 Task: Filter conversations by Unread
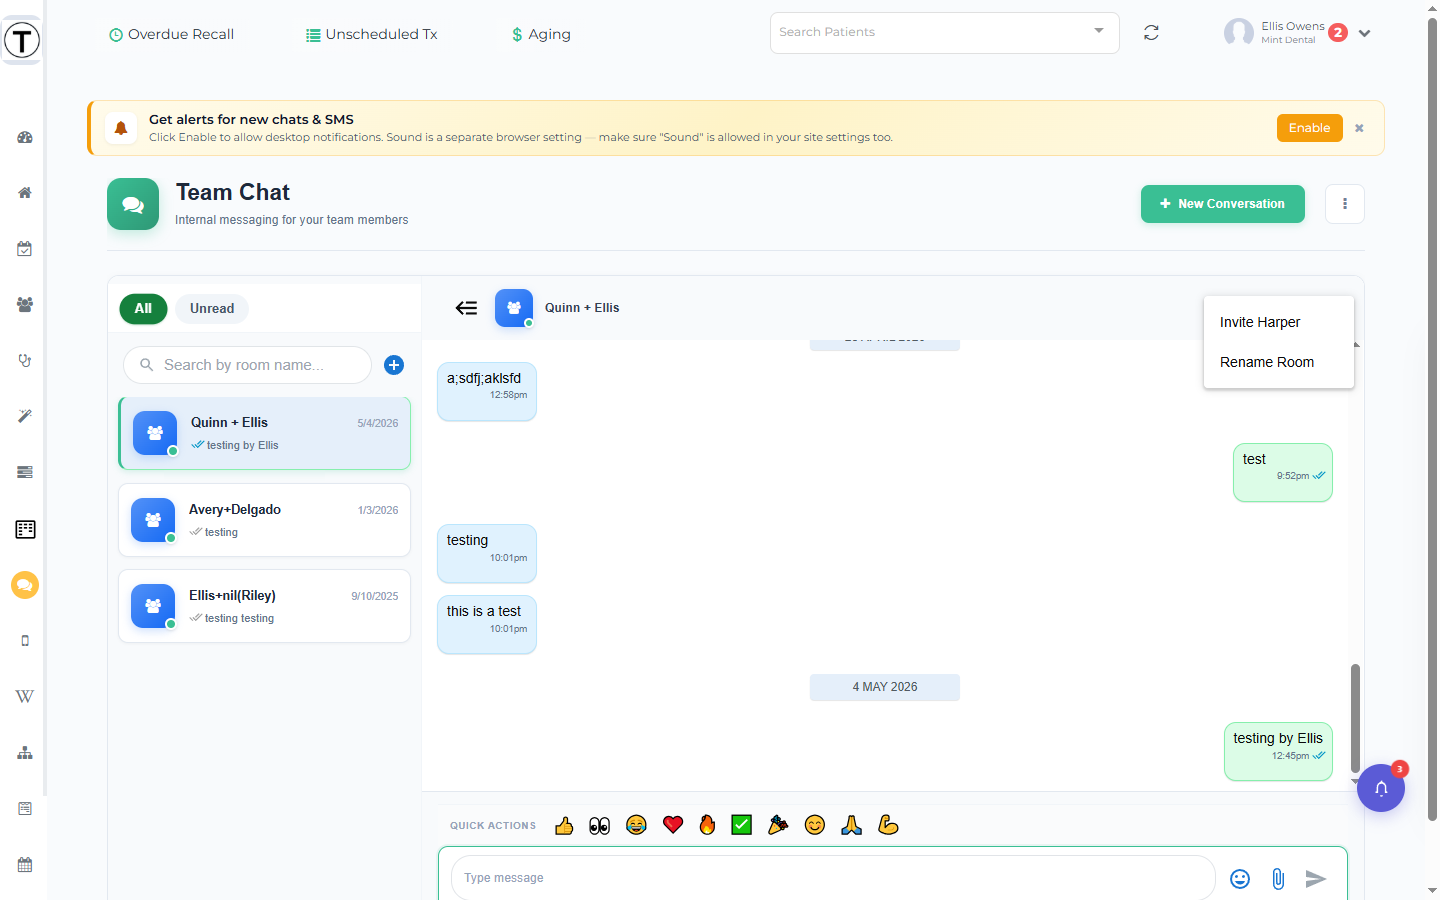[x=212, y=308]
